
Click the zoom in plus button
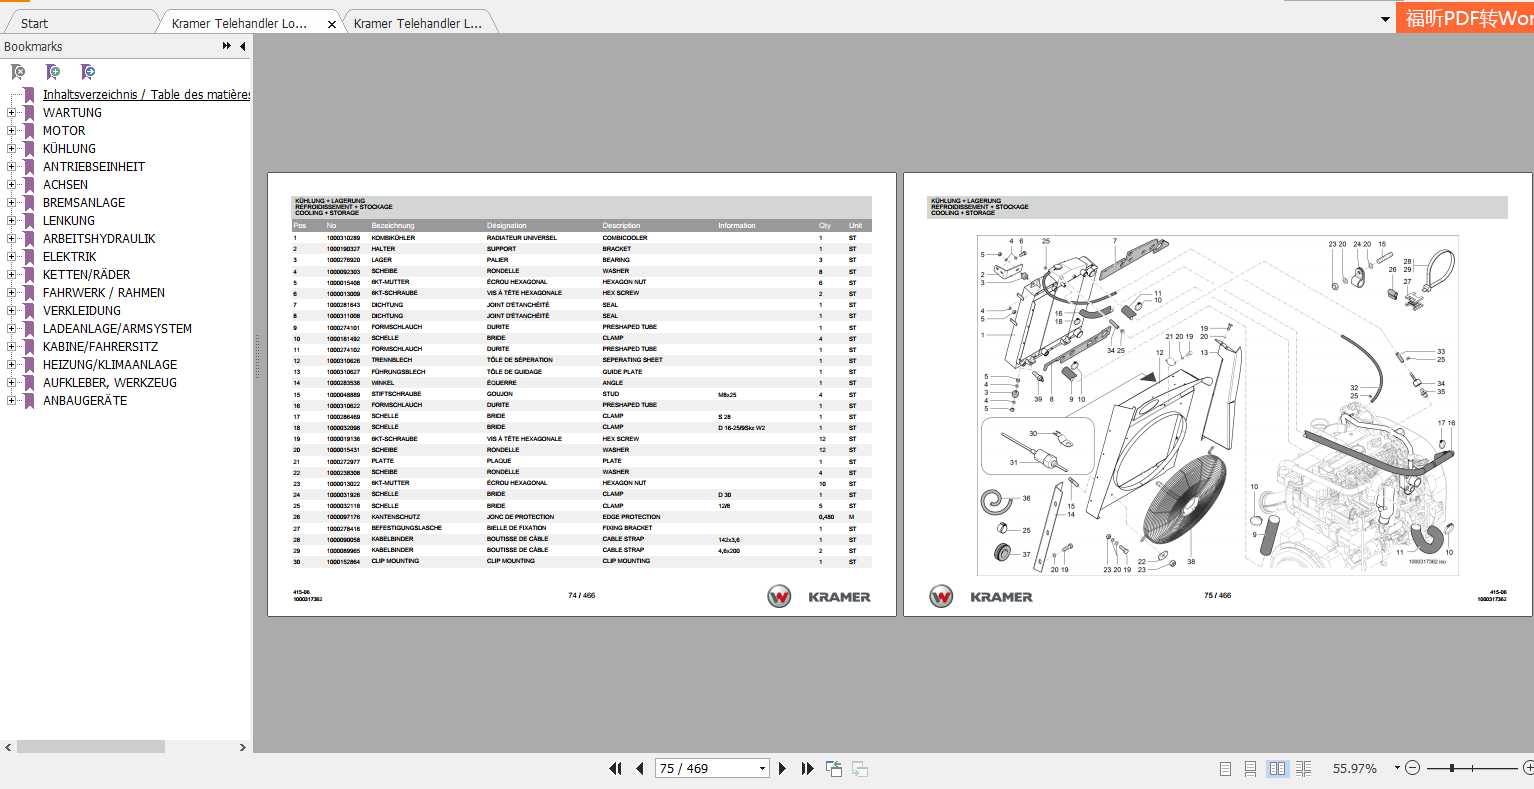tap(1527, 768)
